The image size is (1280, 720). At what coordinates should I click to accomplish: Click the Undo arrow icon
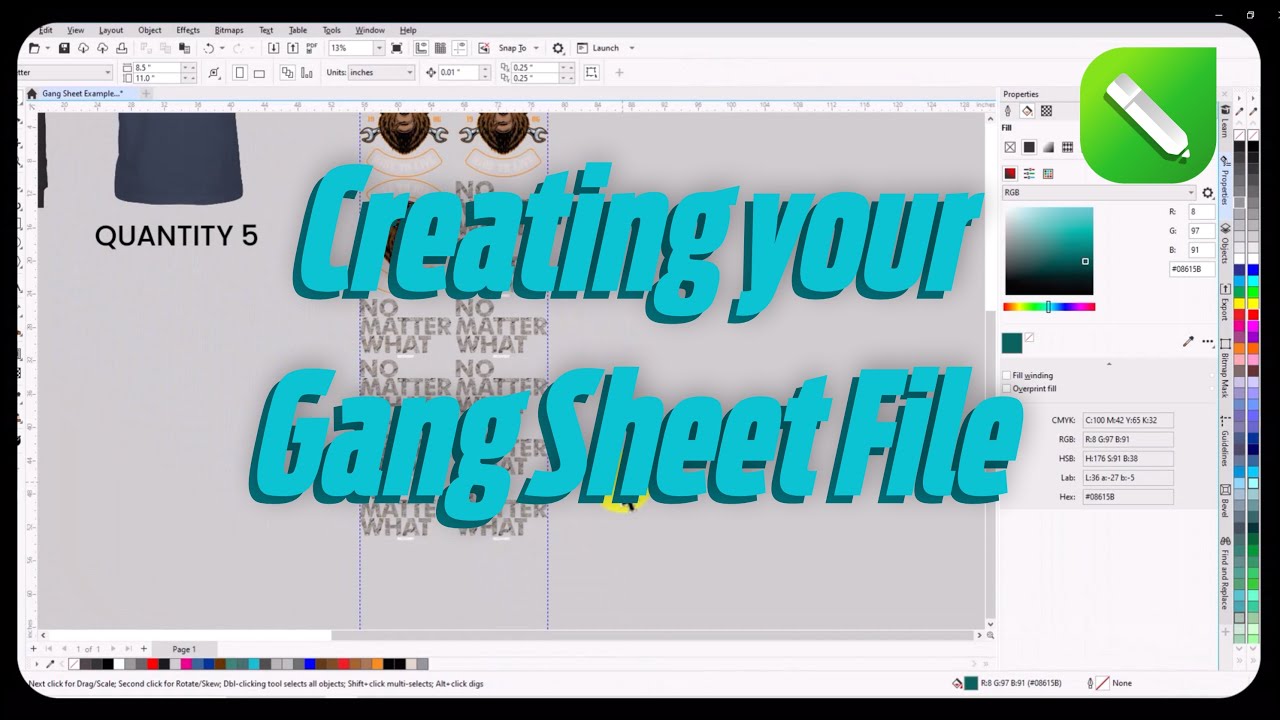point(209,48)
